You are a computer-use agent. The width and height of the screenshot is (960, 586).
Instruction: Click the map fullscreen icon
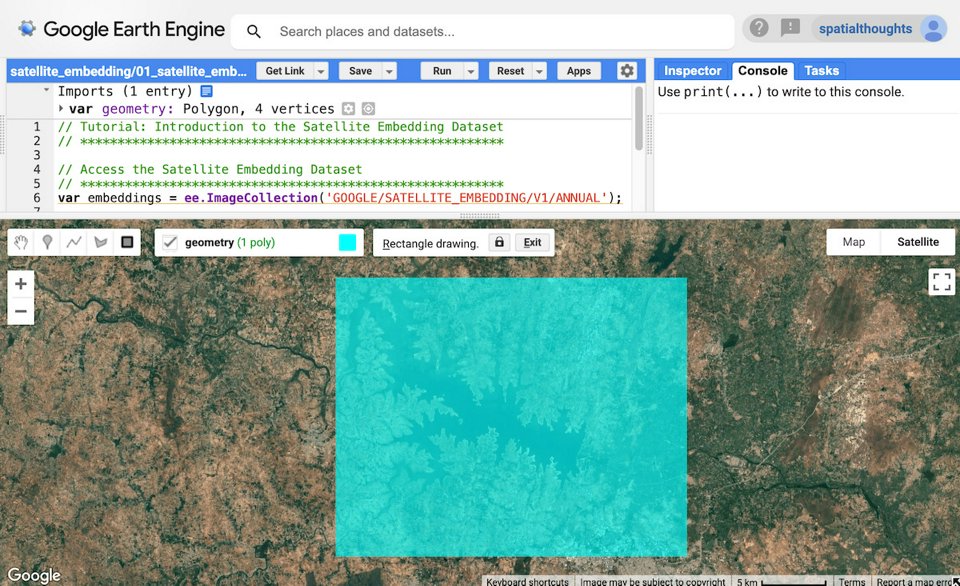click(941, 282)
